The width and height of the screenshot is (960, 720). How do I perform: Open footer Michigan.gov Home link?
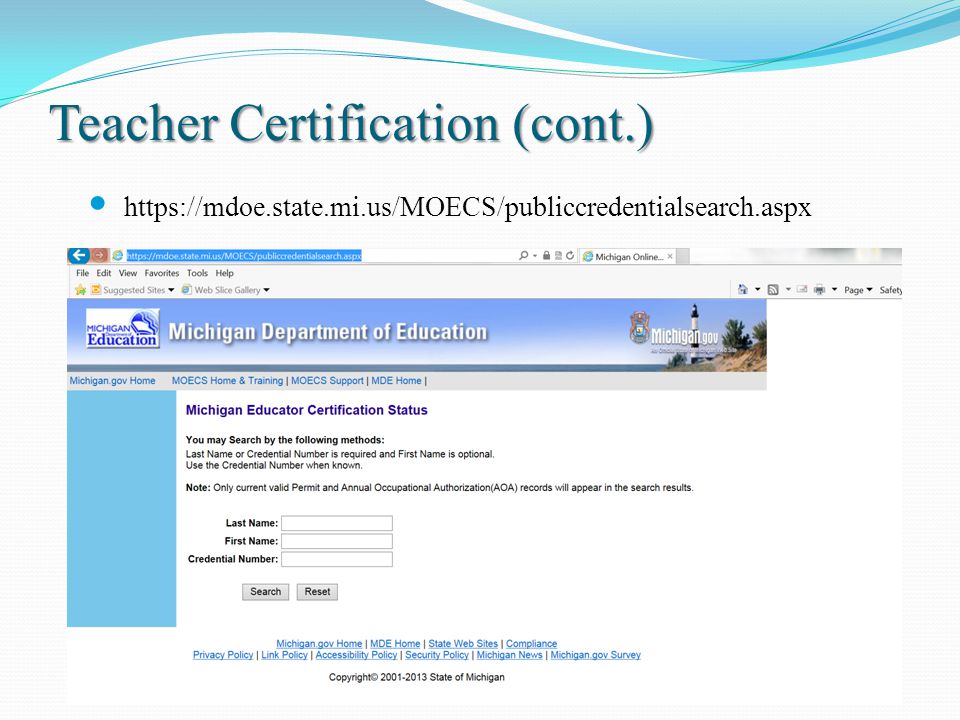click(x=319, y=643)
